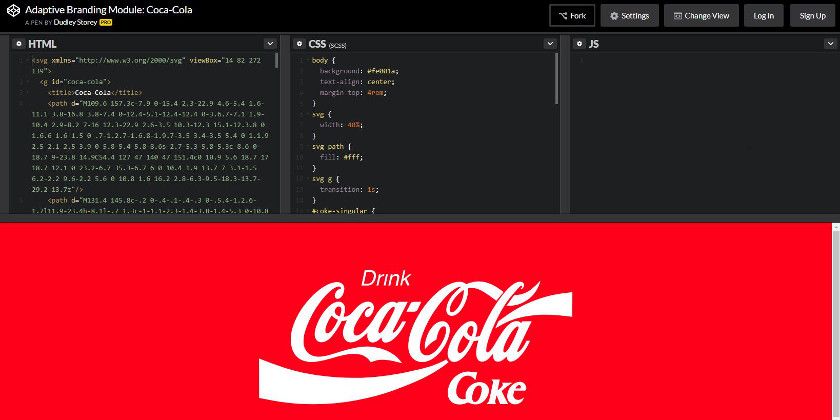Screen dimensions: 840x420
Task: Click preview pane vertical scrollbar
Action: tap(836, 321)
